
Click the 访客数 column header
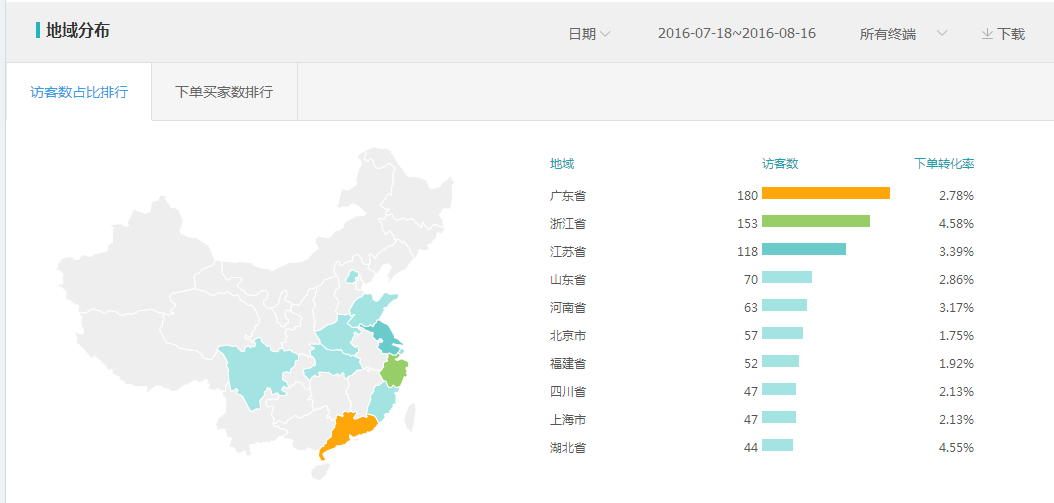point(780,163)
